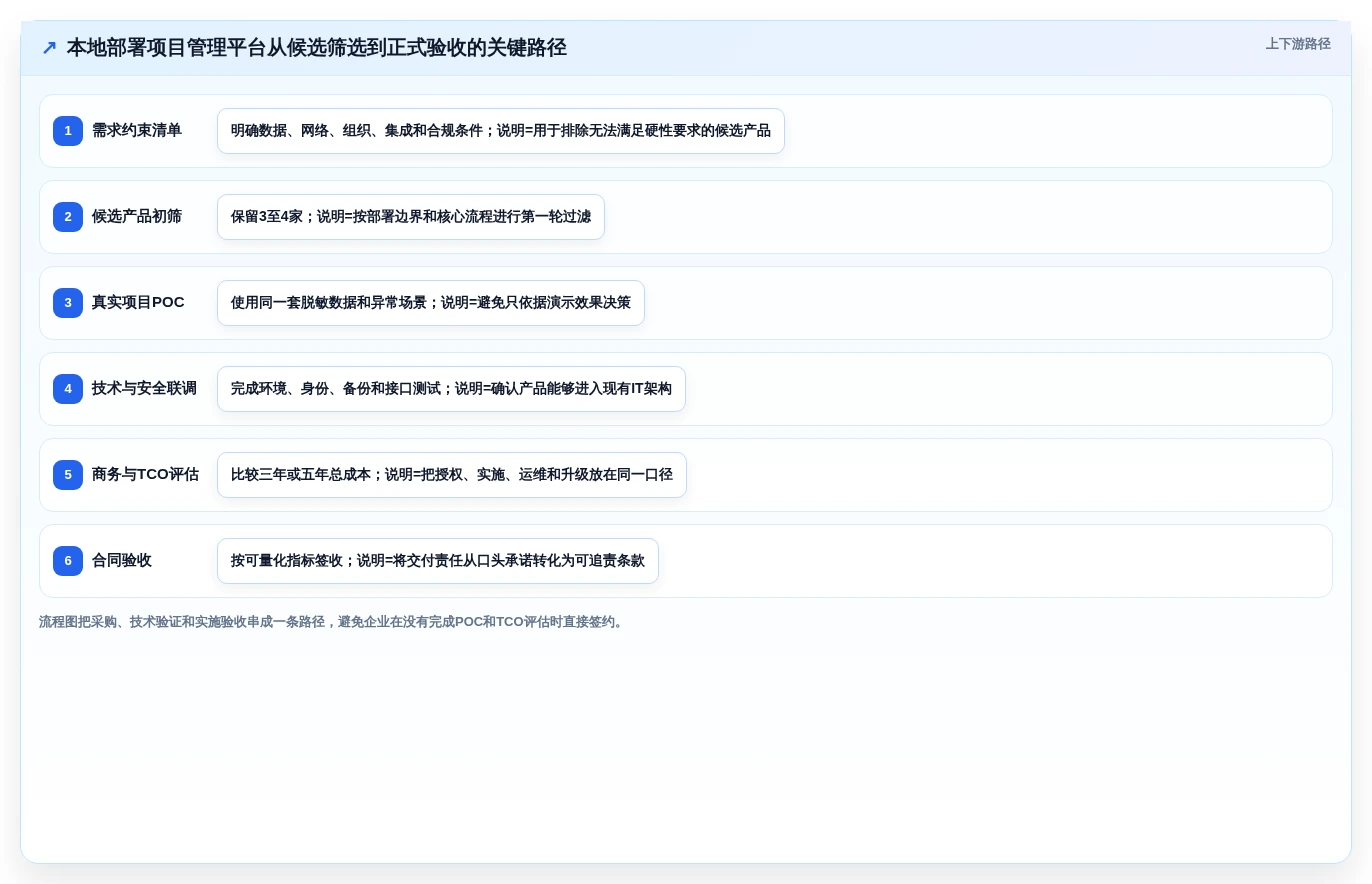Click the arrow icon beside the flowchart title
Image resolution: width=1372 pixels, height=884 pixels.
49,48
